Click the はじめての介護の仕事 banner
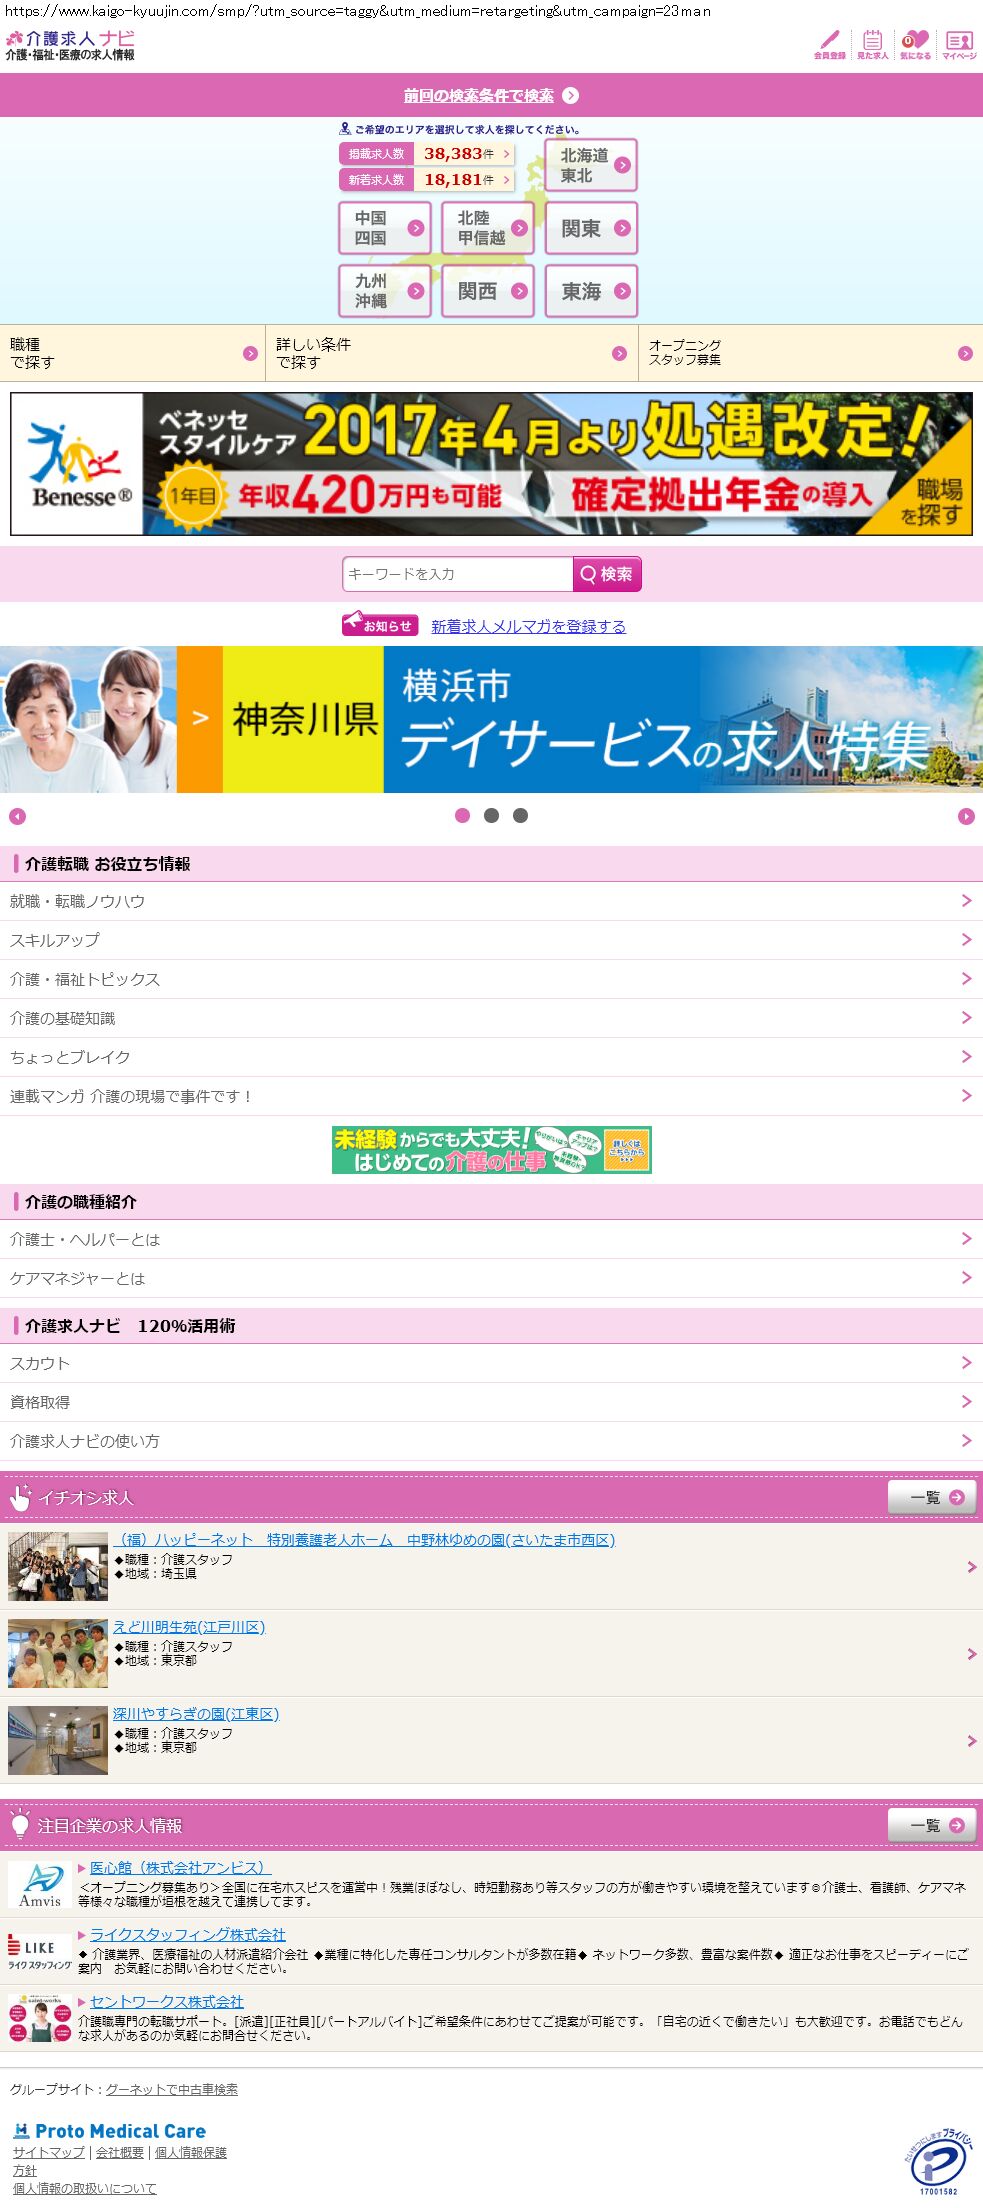Image resolution: width=983 pixels, height=2208 pixels. click(492, 1150)
